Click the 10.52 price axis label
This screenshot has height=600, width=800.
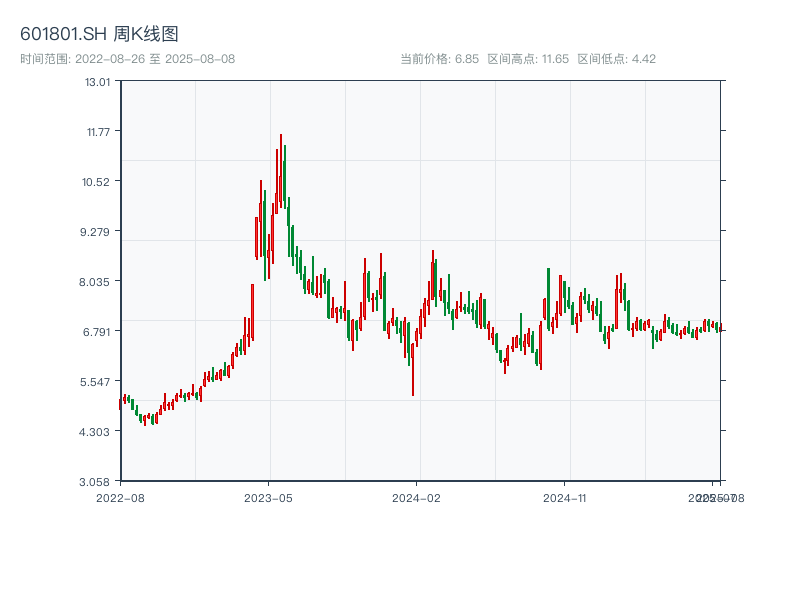tap(98, 181)
